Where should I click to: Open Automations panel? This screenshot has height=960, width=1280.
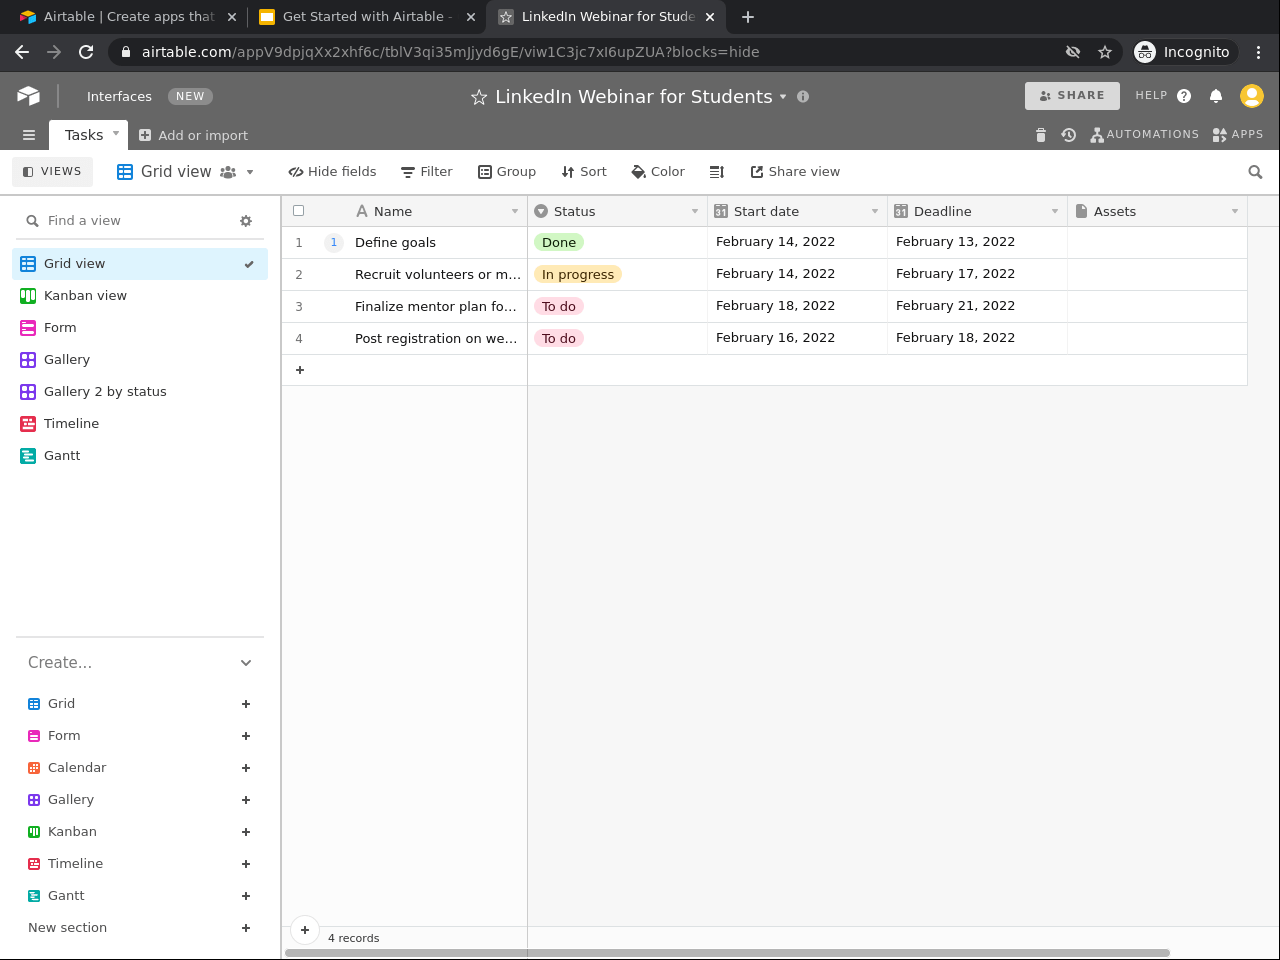[1145, 135]
